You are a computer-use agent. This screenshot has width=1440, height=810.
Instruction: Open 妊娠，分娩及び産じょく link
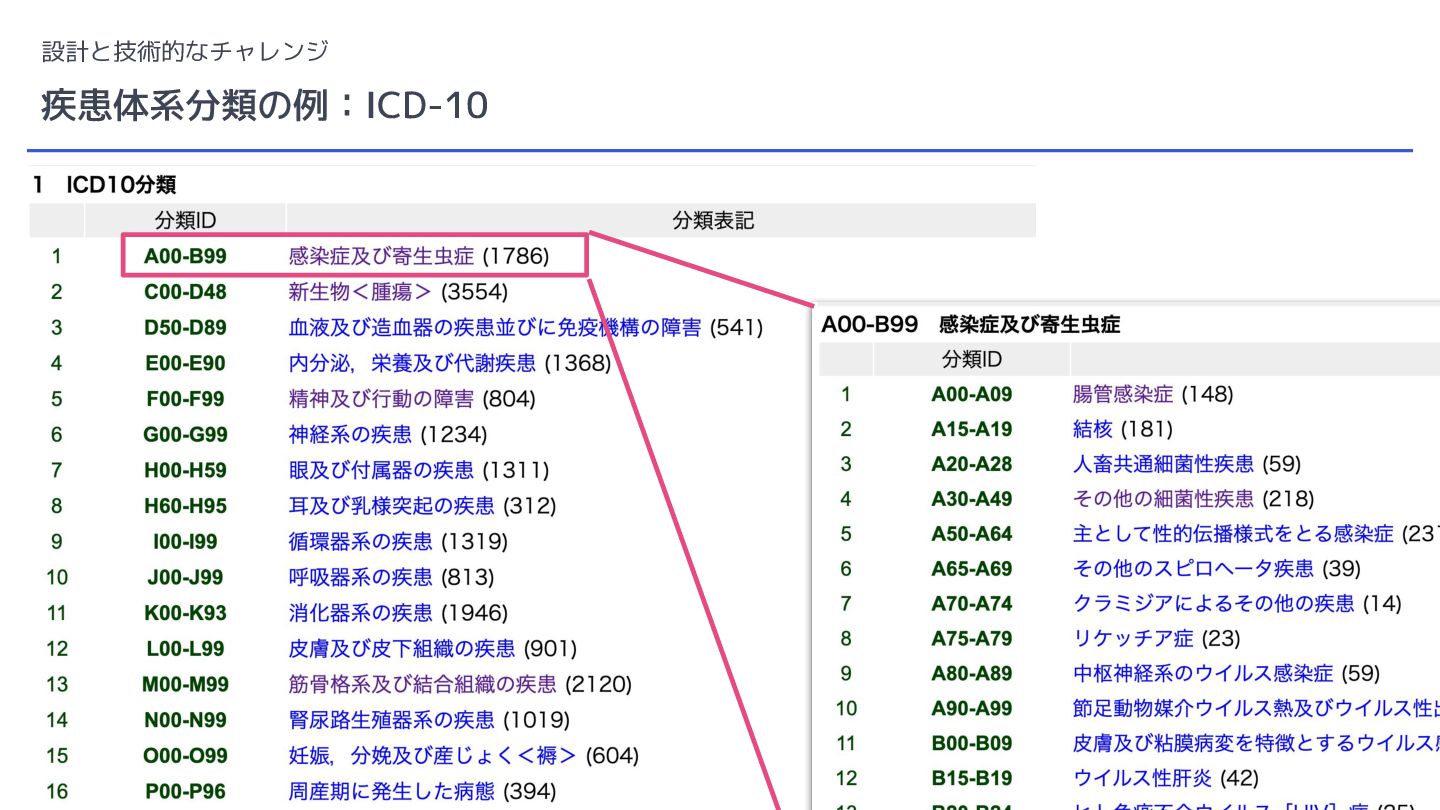click(x=432, y=755)
